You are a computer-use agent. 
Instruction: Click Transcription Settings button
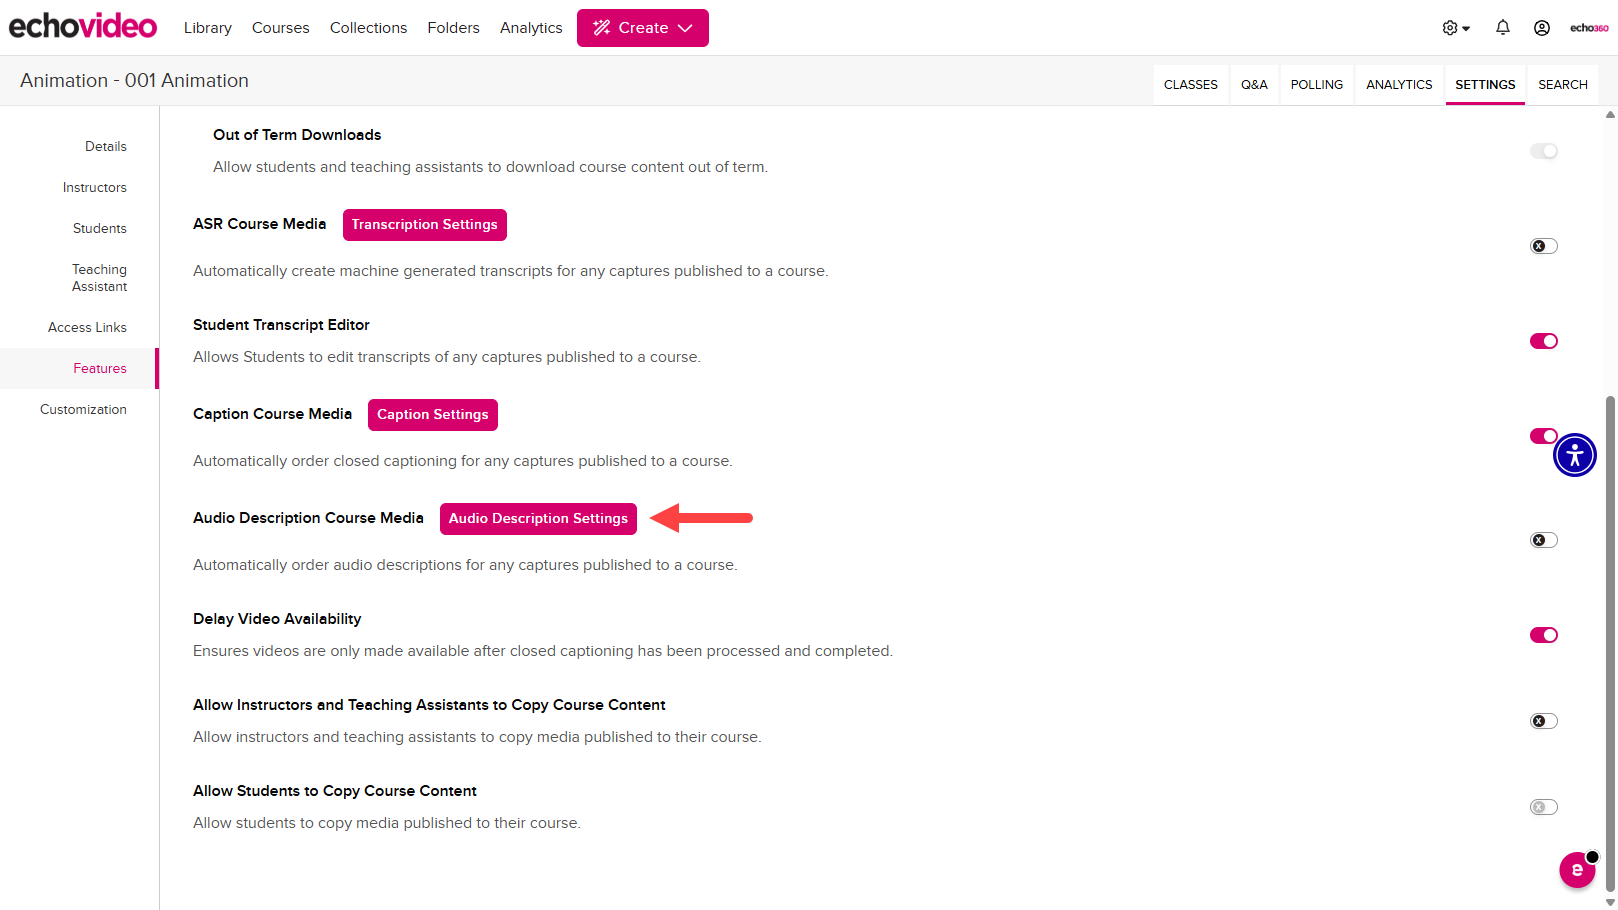click(425, 225)
